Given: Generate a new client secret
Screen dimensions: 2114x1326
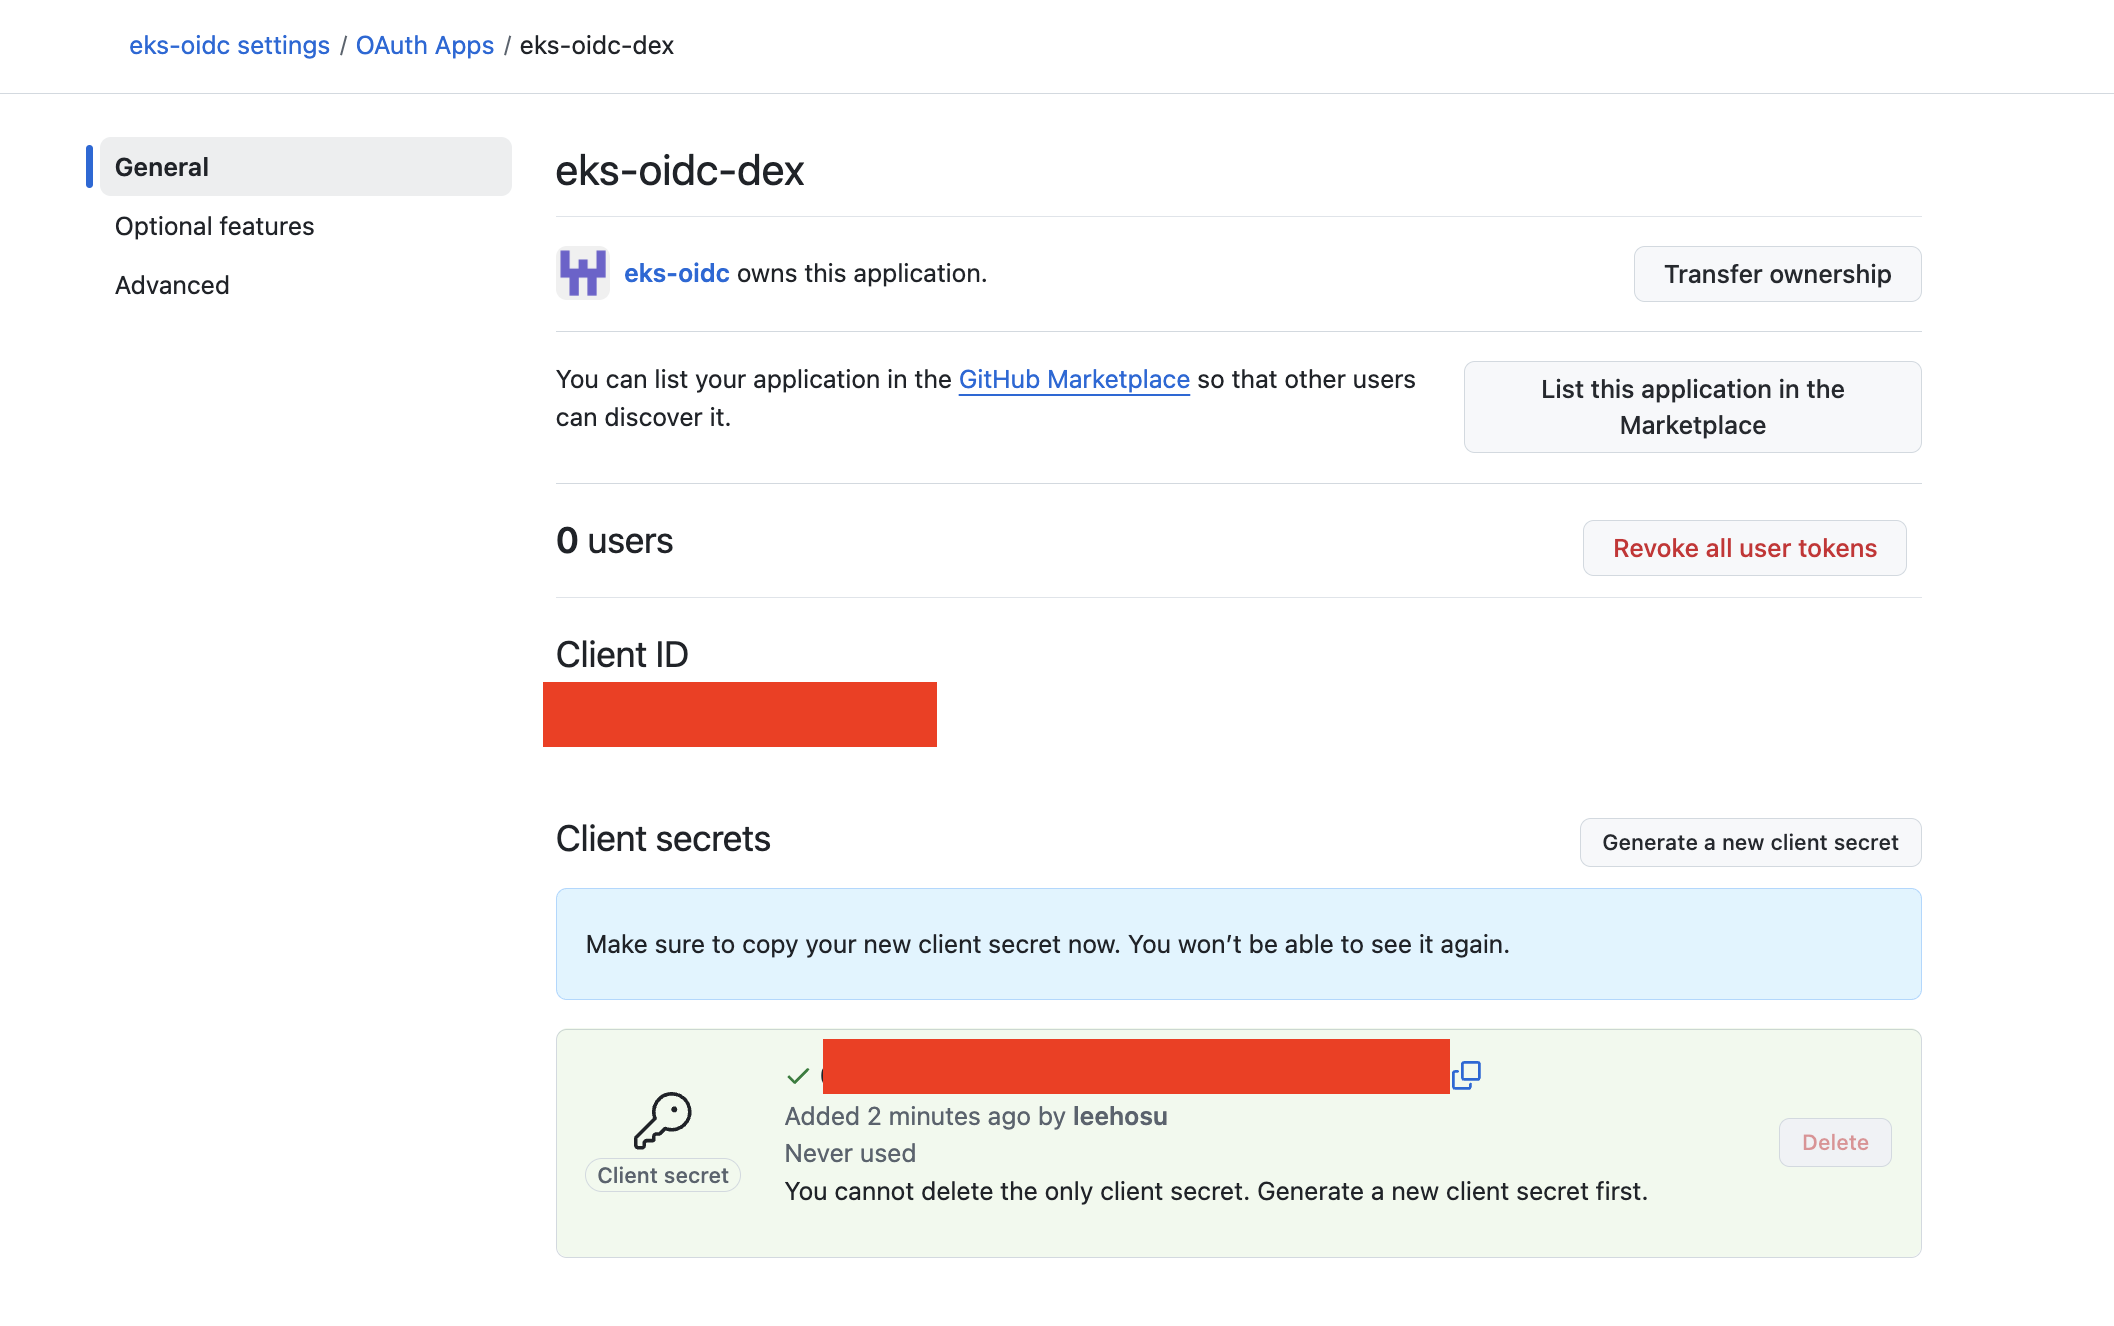Looking at the screenshot, I should [x=1750, y=842].
